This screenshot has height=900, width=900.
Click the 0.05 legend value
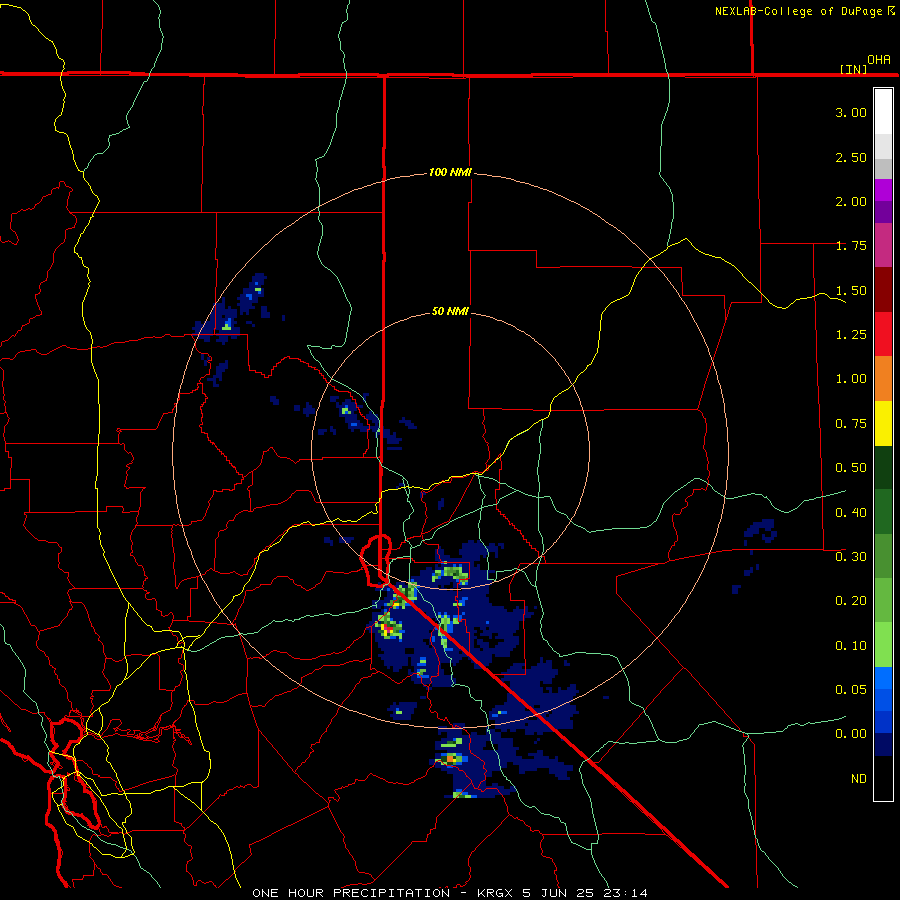point(851,689)
